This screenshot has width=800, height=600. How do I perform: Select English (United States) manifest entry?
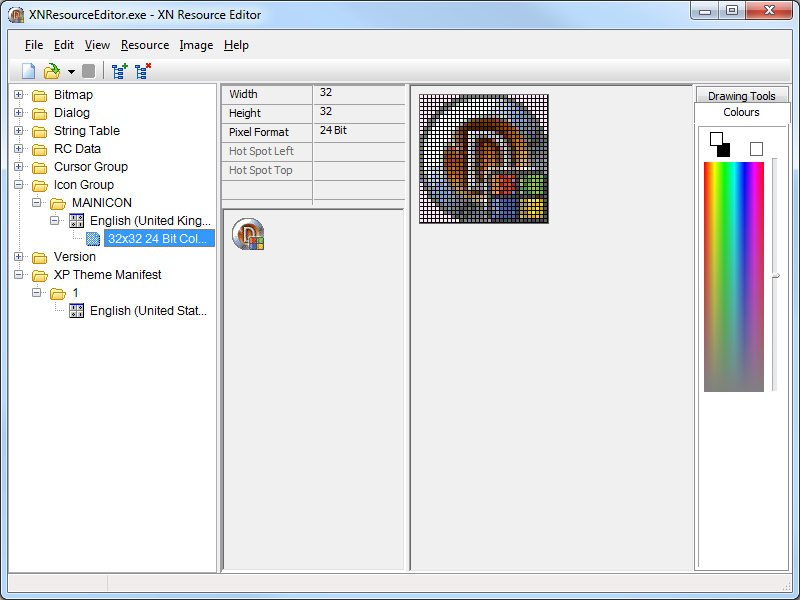pyautogui.click(x=148, y=311)
